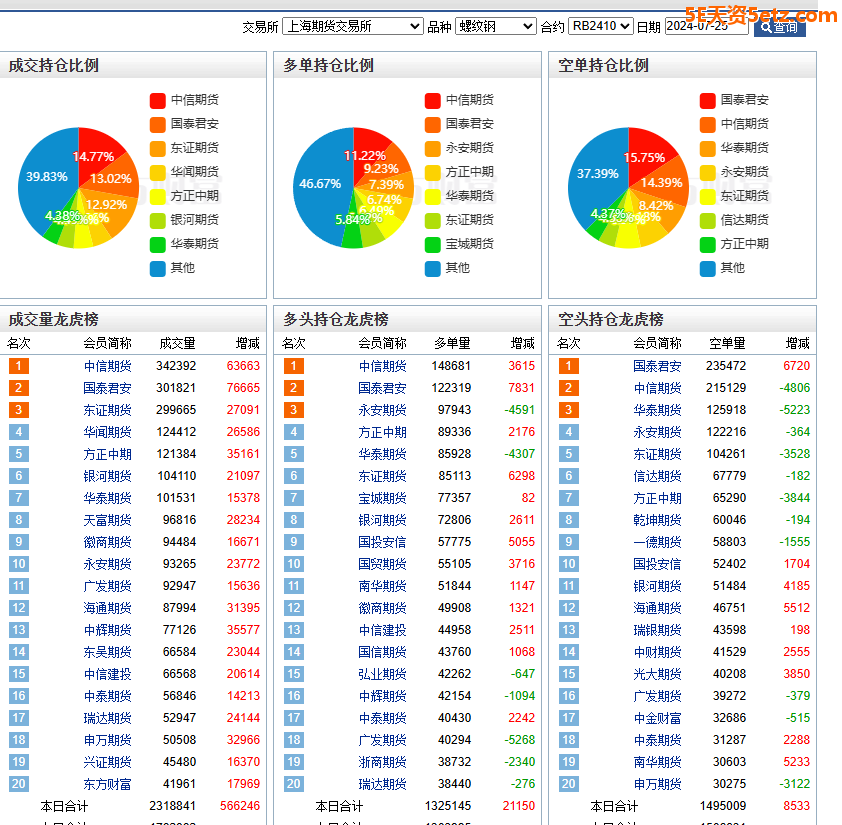Open 永安期货 link in 多头持仓龙虎榜

[382, 410]
